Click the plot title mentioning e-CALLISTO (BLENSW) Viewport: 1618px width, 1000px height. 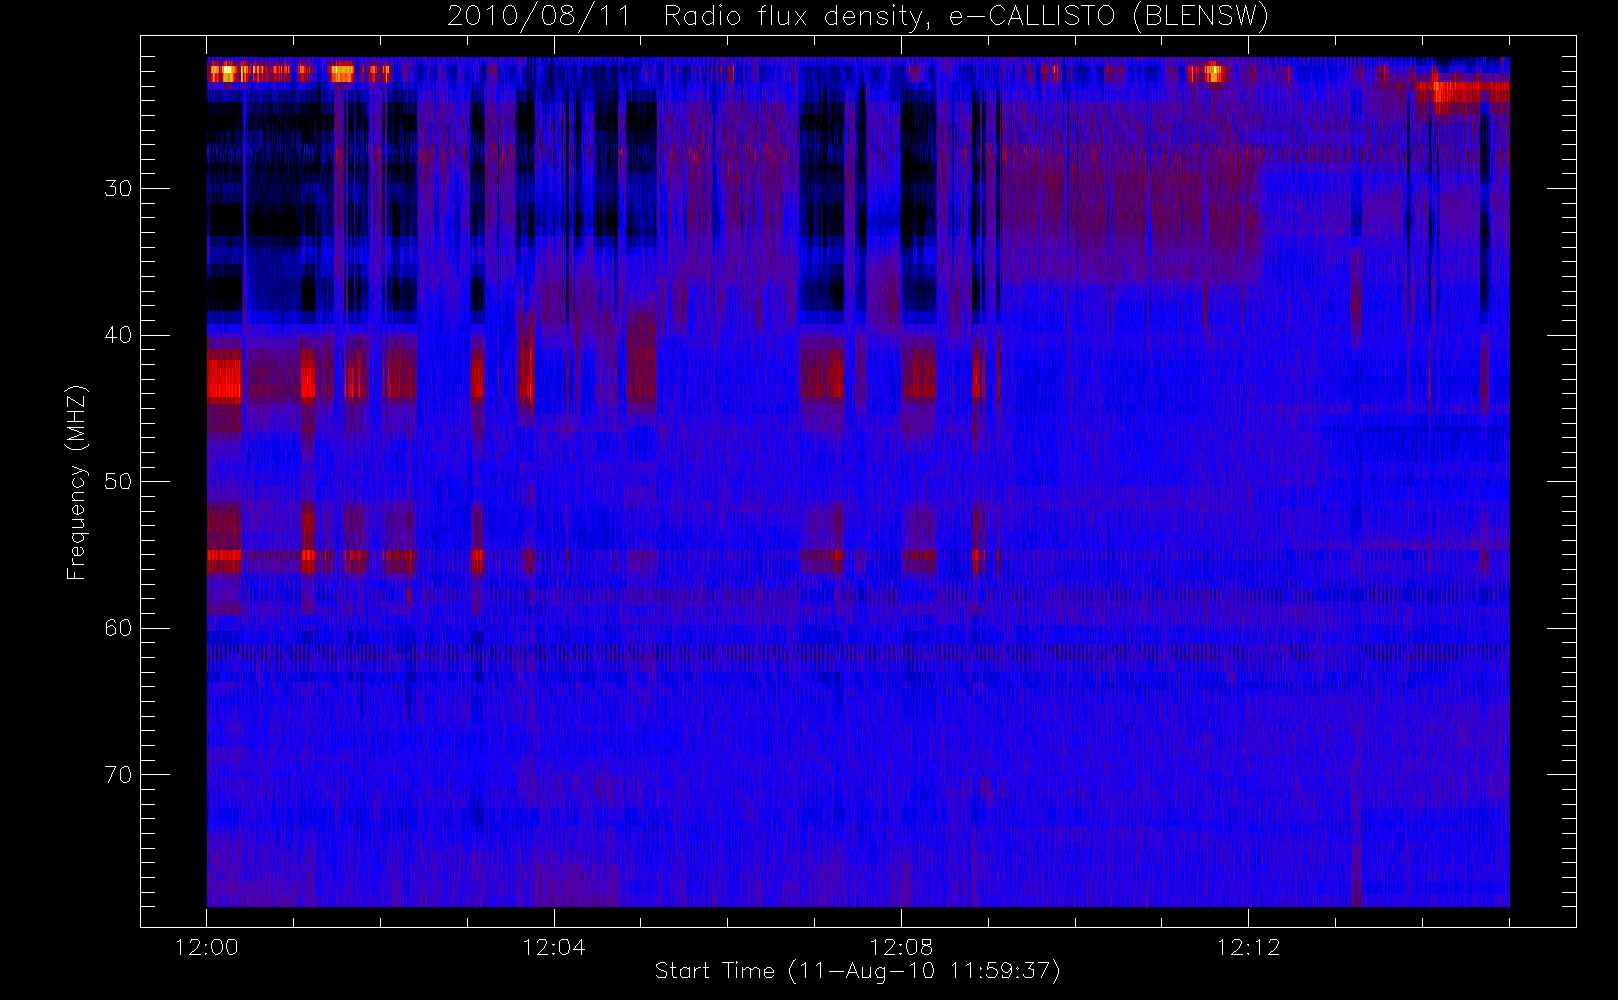[858, 17]
